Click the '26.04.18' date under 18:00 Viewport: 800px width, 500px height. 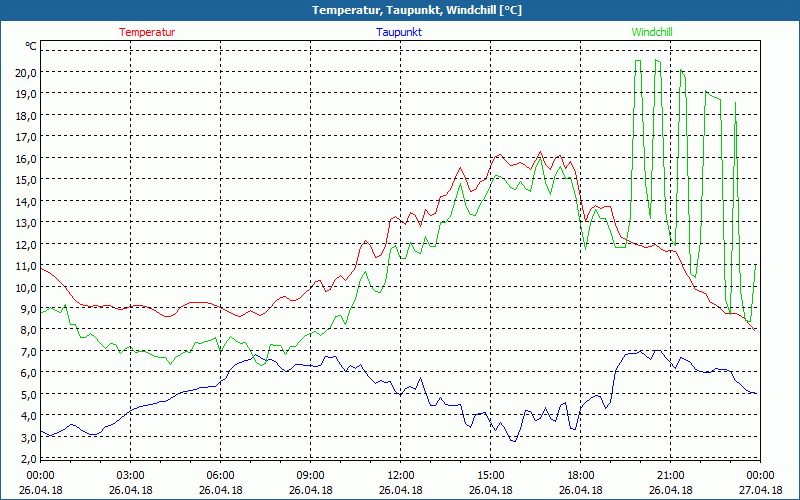click(581, 490)
